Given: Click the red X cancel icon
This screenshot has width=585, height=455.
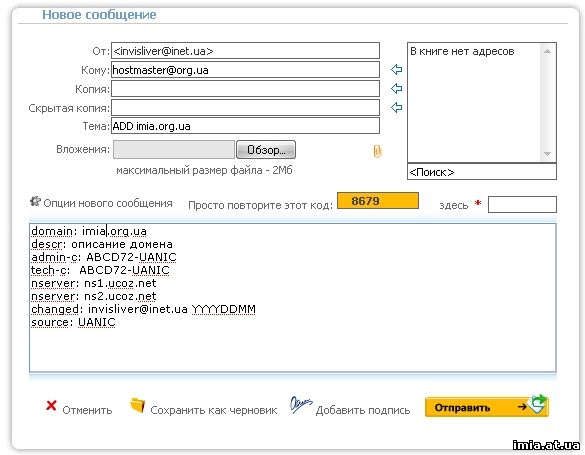Looking at the screenshot, I should pos(51,406).
